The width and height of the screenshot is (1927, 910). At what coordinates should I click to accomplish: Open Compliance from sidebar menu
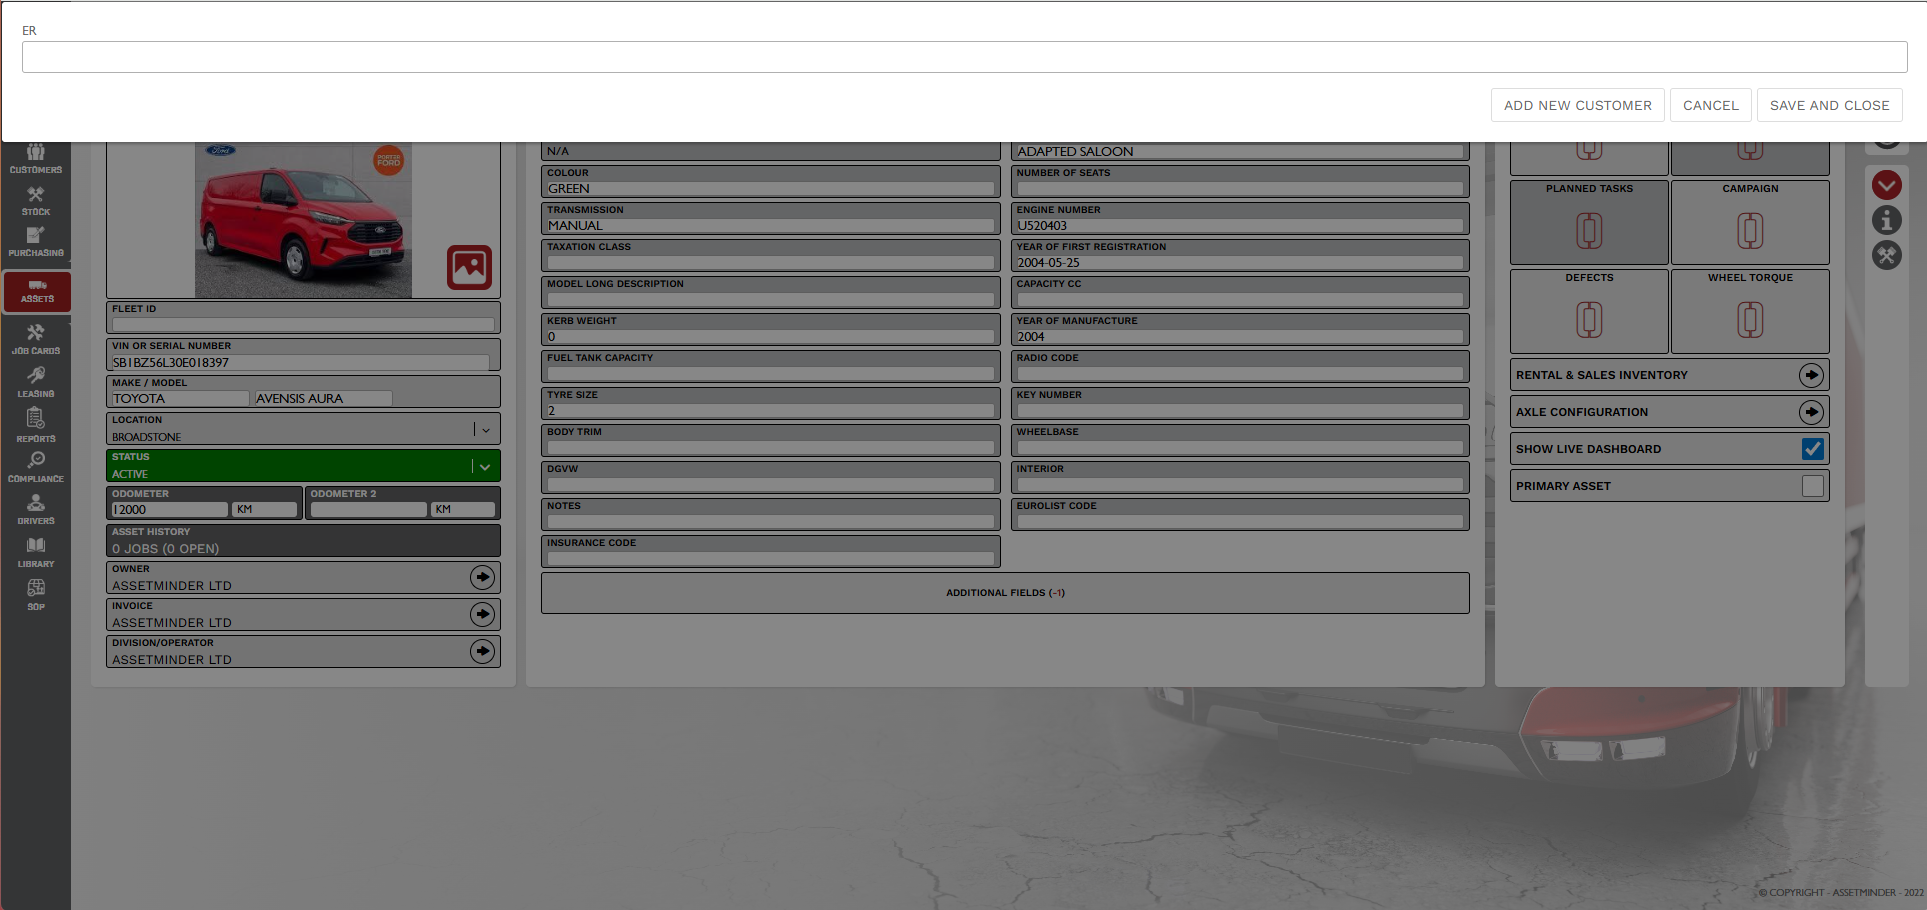36,467
